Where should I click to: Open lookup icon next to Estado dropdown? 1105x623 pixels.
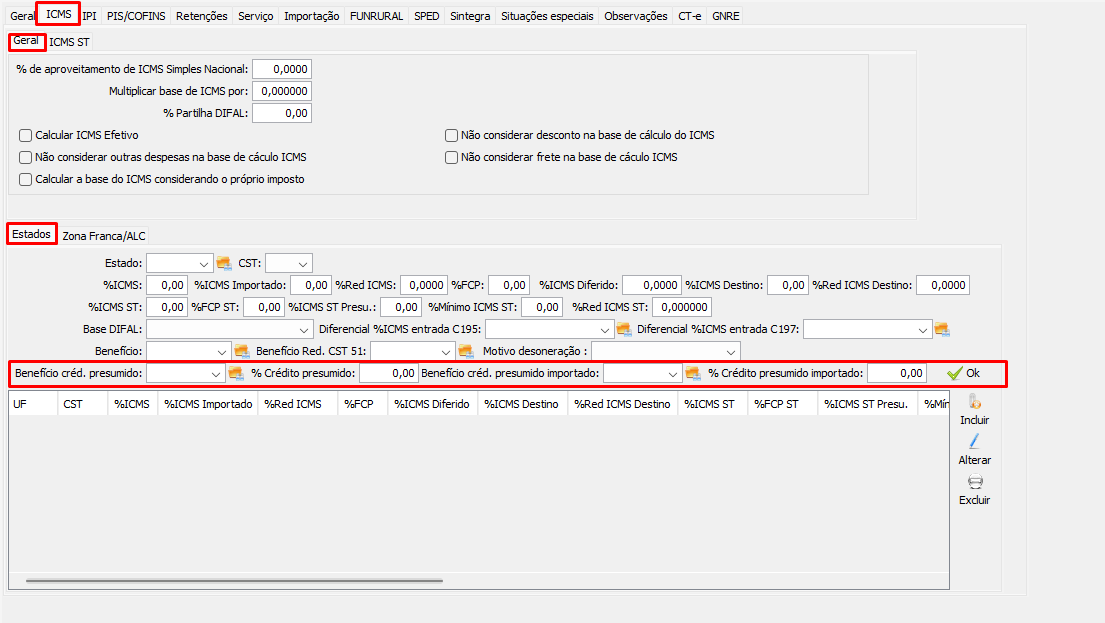tap(224, 264)
